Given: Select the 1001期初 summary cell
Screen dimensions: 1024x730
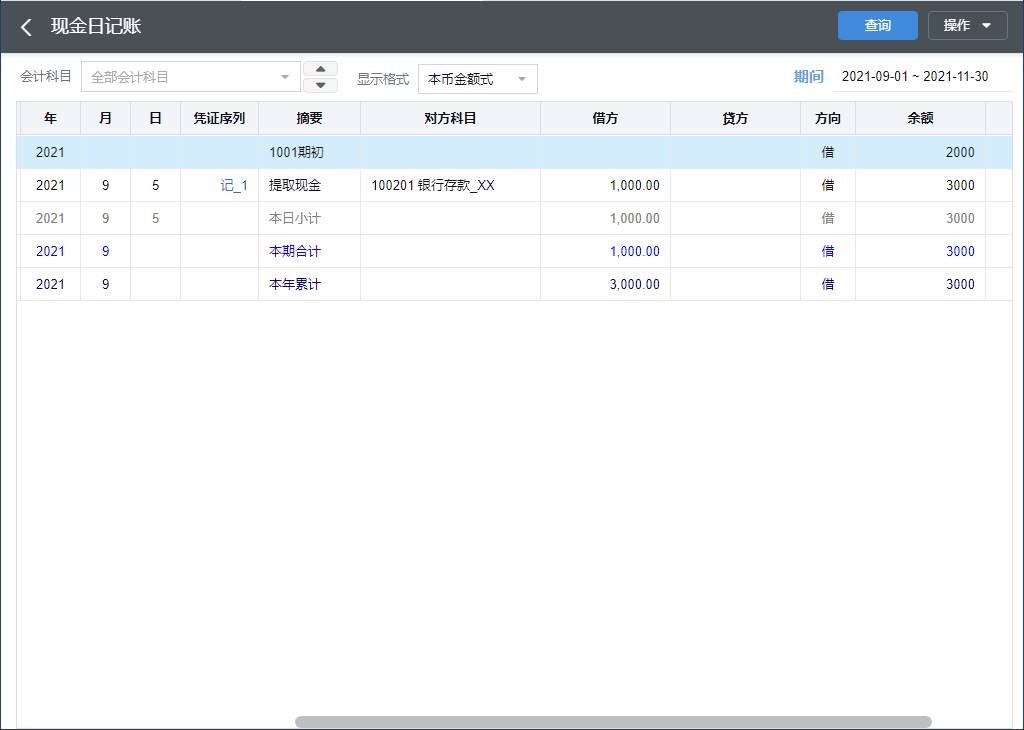Looking at the screenshot, I should (x=310, y=152).
